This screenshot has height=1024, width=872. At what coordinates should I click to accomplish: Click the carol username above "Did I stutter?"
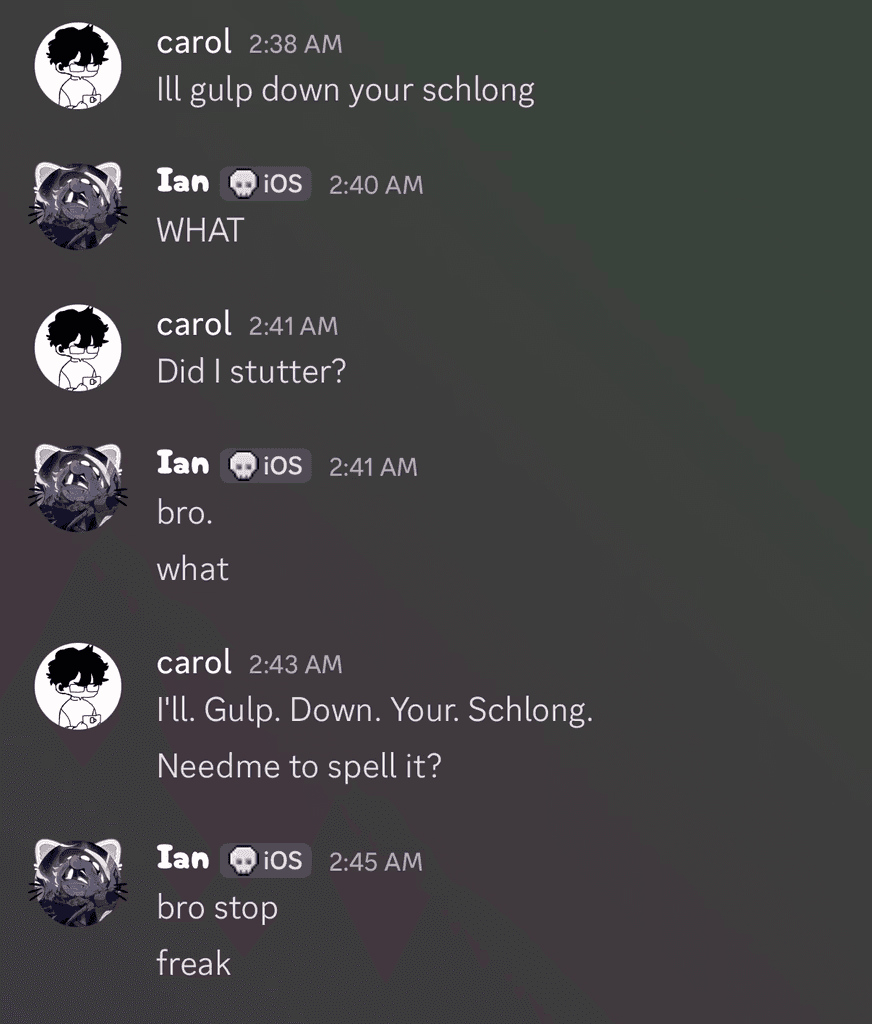pos(194,325)
